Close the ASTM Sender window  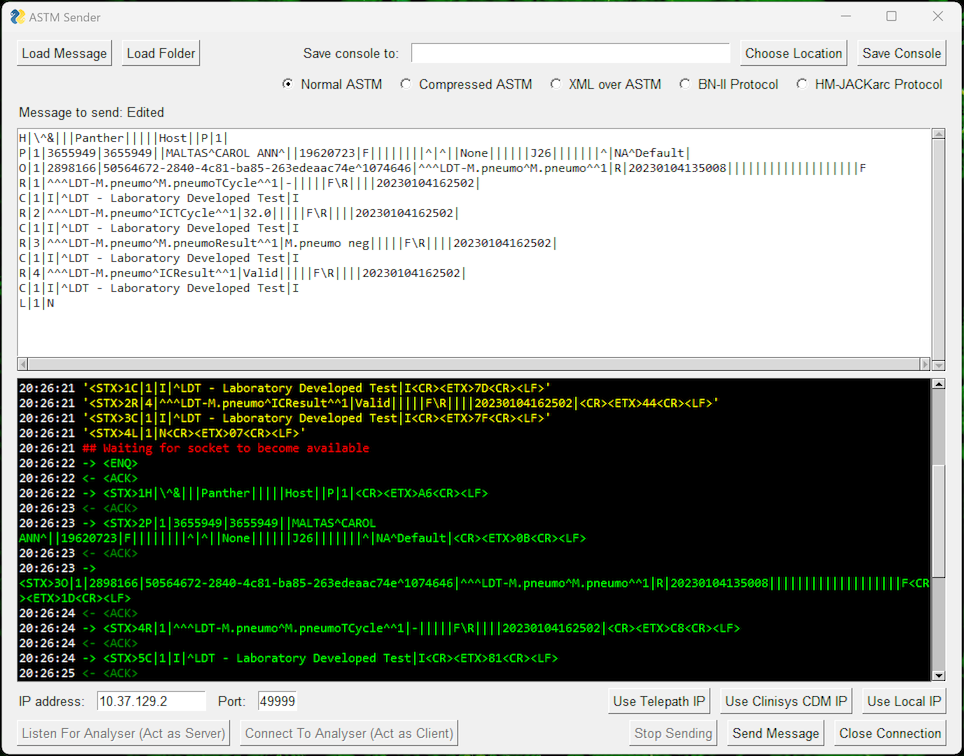click(x=938, y=17)
